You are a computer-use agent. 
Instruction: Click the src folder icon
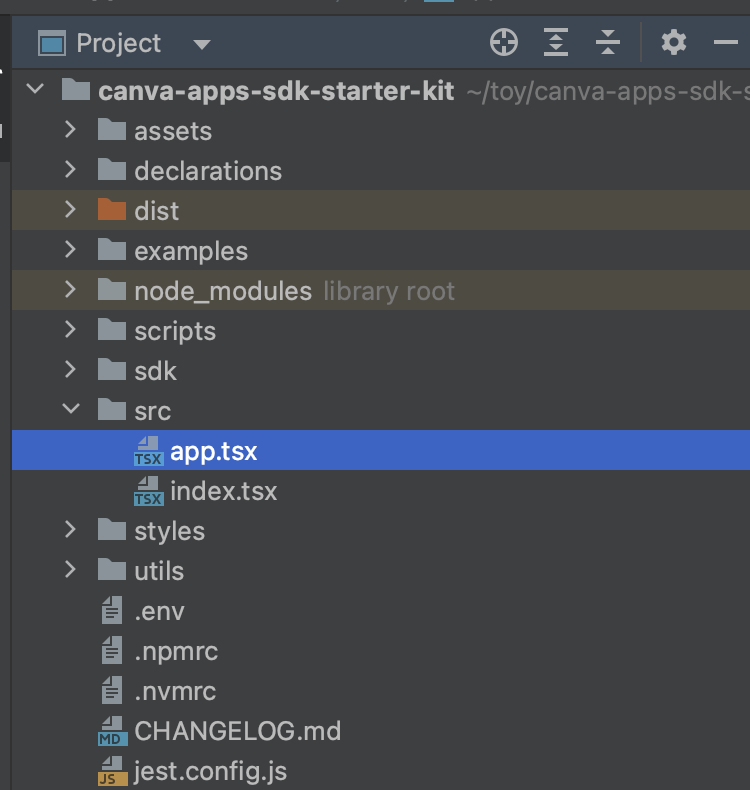coord(112,410)
